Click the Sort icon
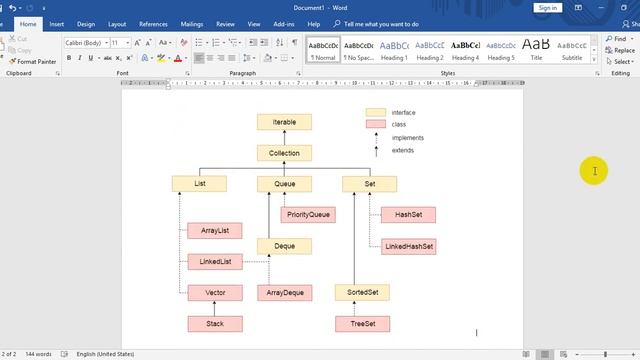 pyautogui.click(x=280, y=43)
